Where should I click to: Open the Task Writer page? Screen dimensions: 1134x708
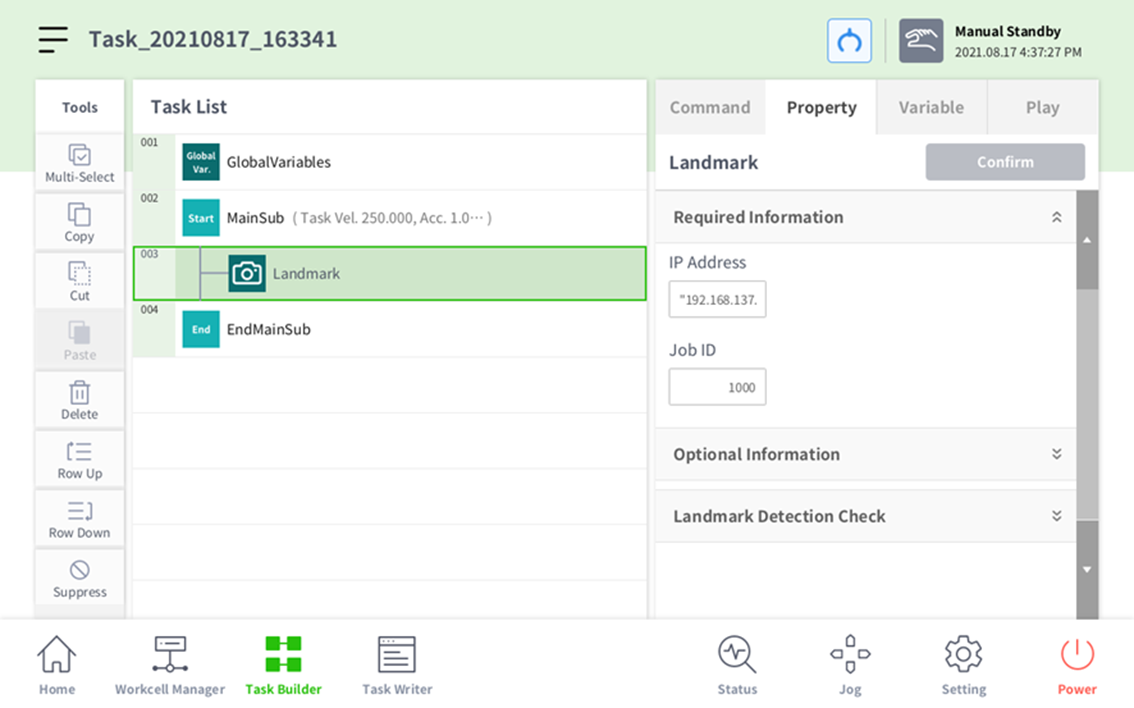pos(397,666)
